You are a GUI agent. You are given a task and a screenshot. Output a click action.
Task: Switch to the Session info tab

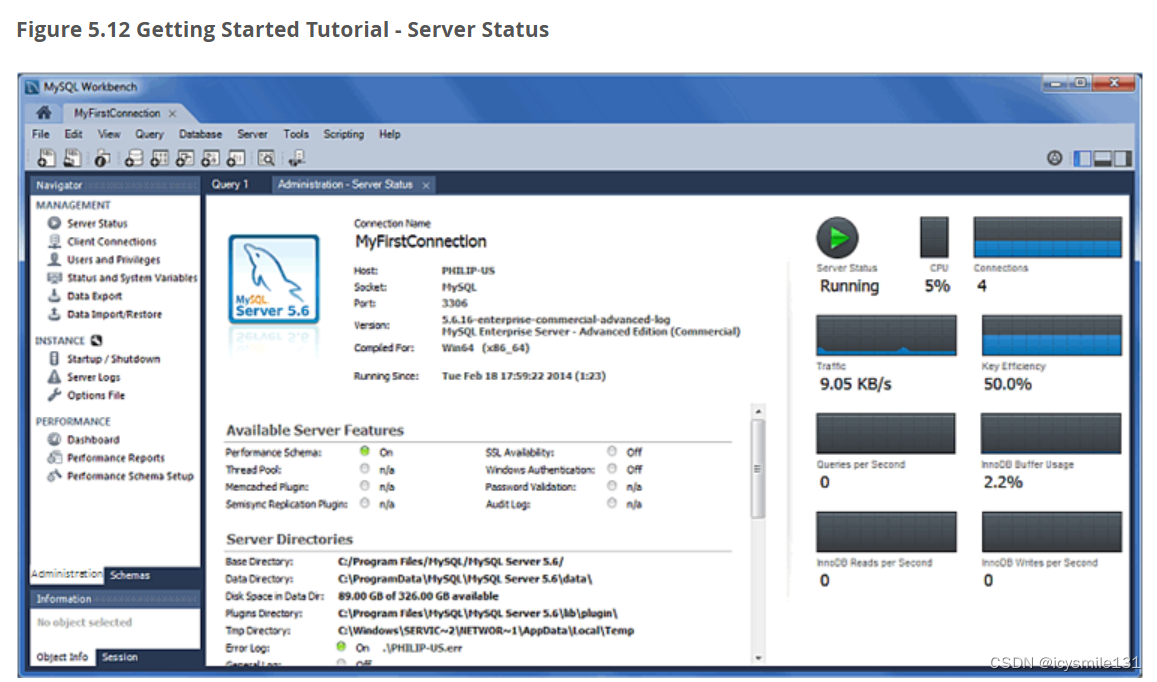click(120, 657)
